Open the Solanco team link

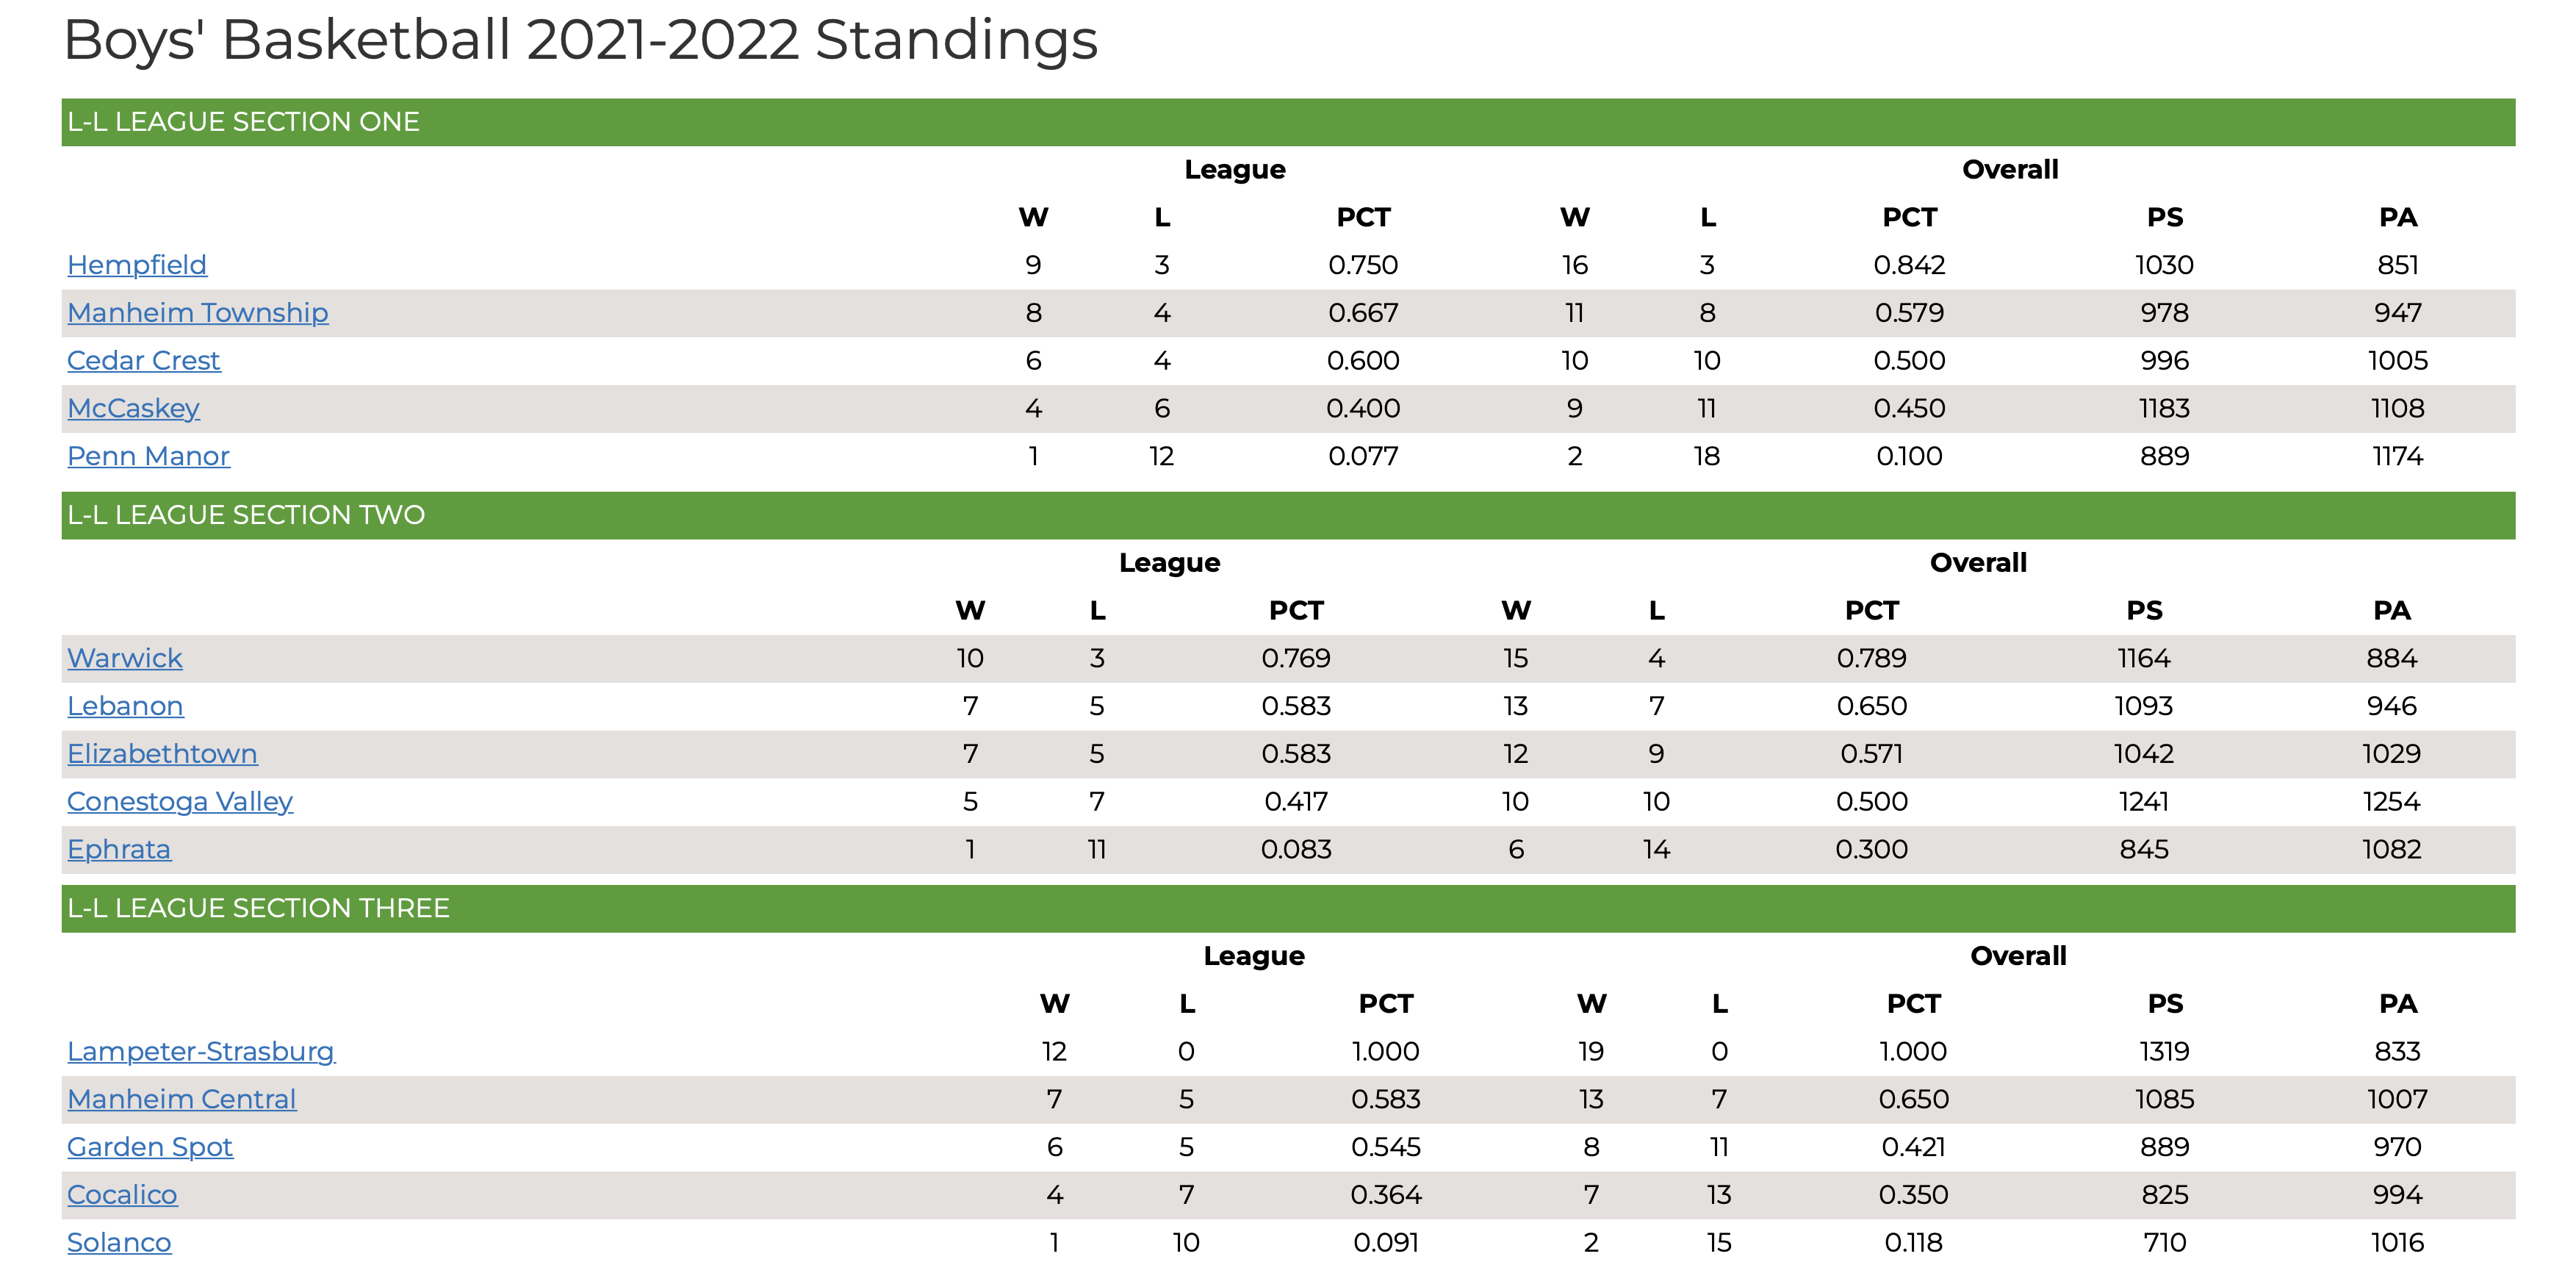119,1242
